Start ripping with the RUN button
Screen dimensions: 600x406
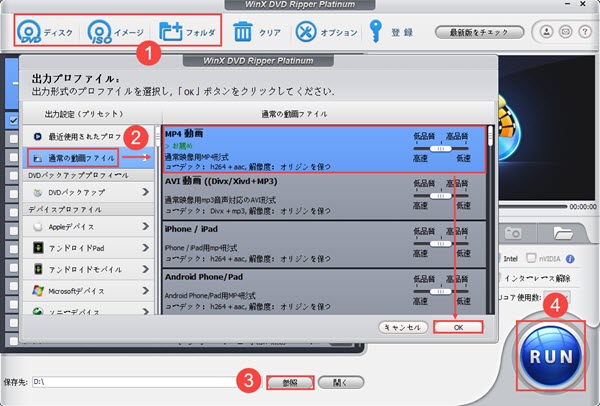551,356
